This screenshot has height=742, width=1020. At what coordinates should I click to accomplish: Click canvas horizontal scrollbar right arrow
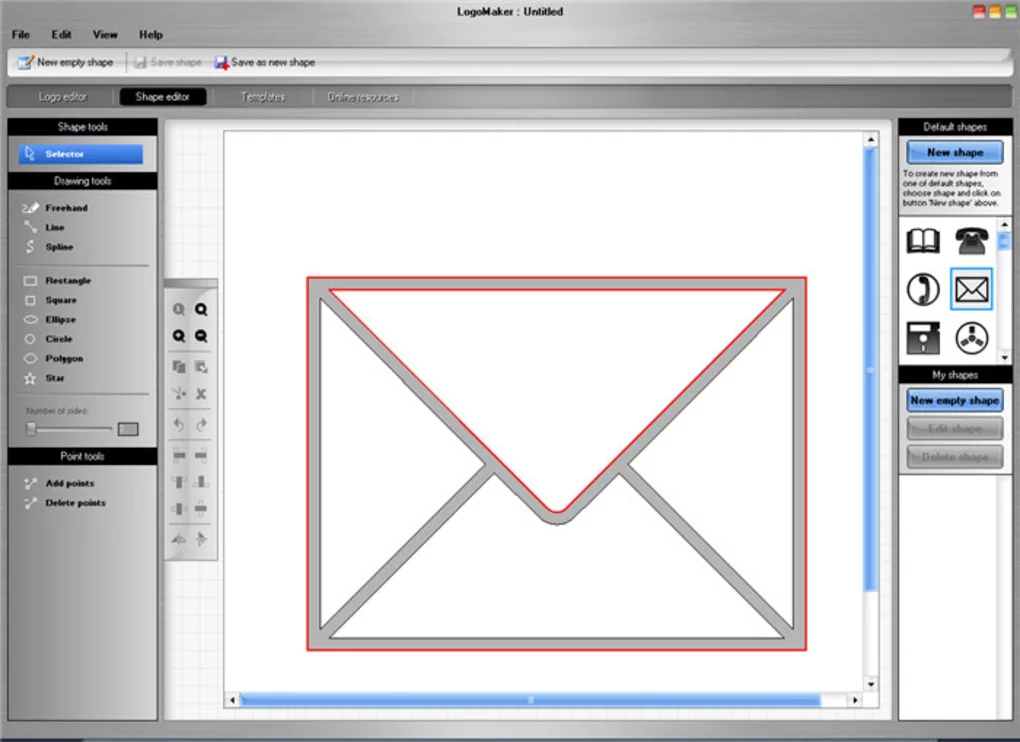click(855, 700)
